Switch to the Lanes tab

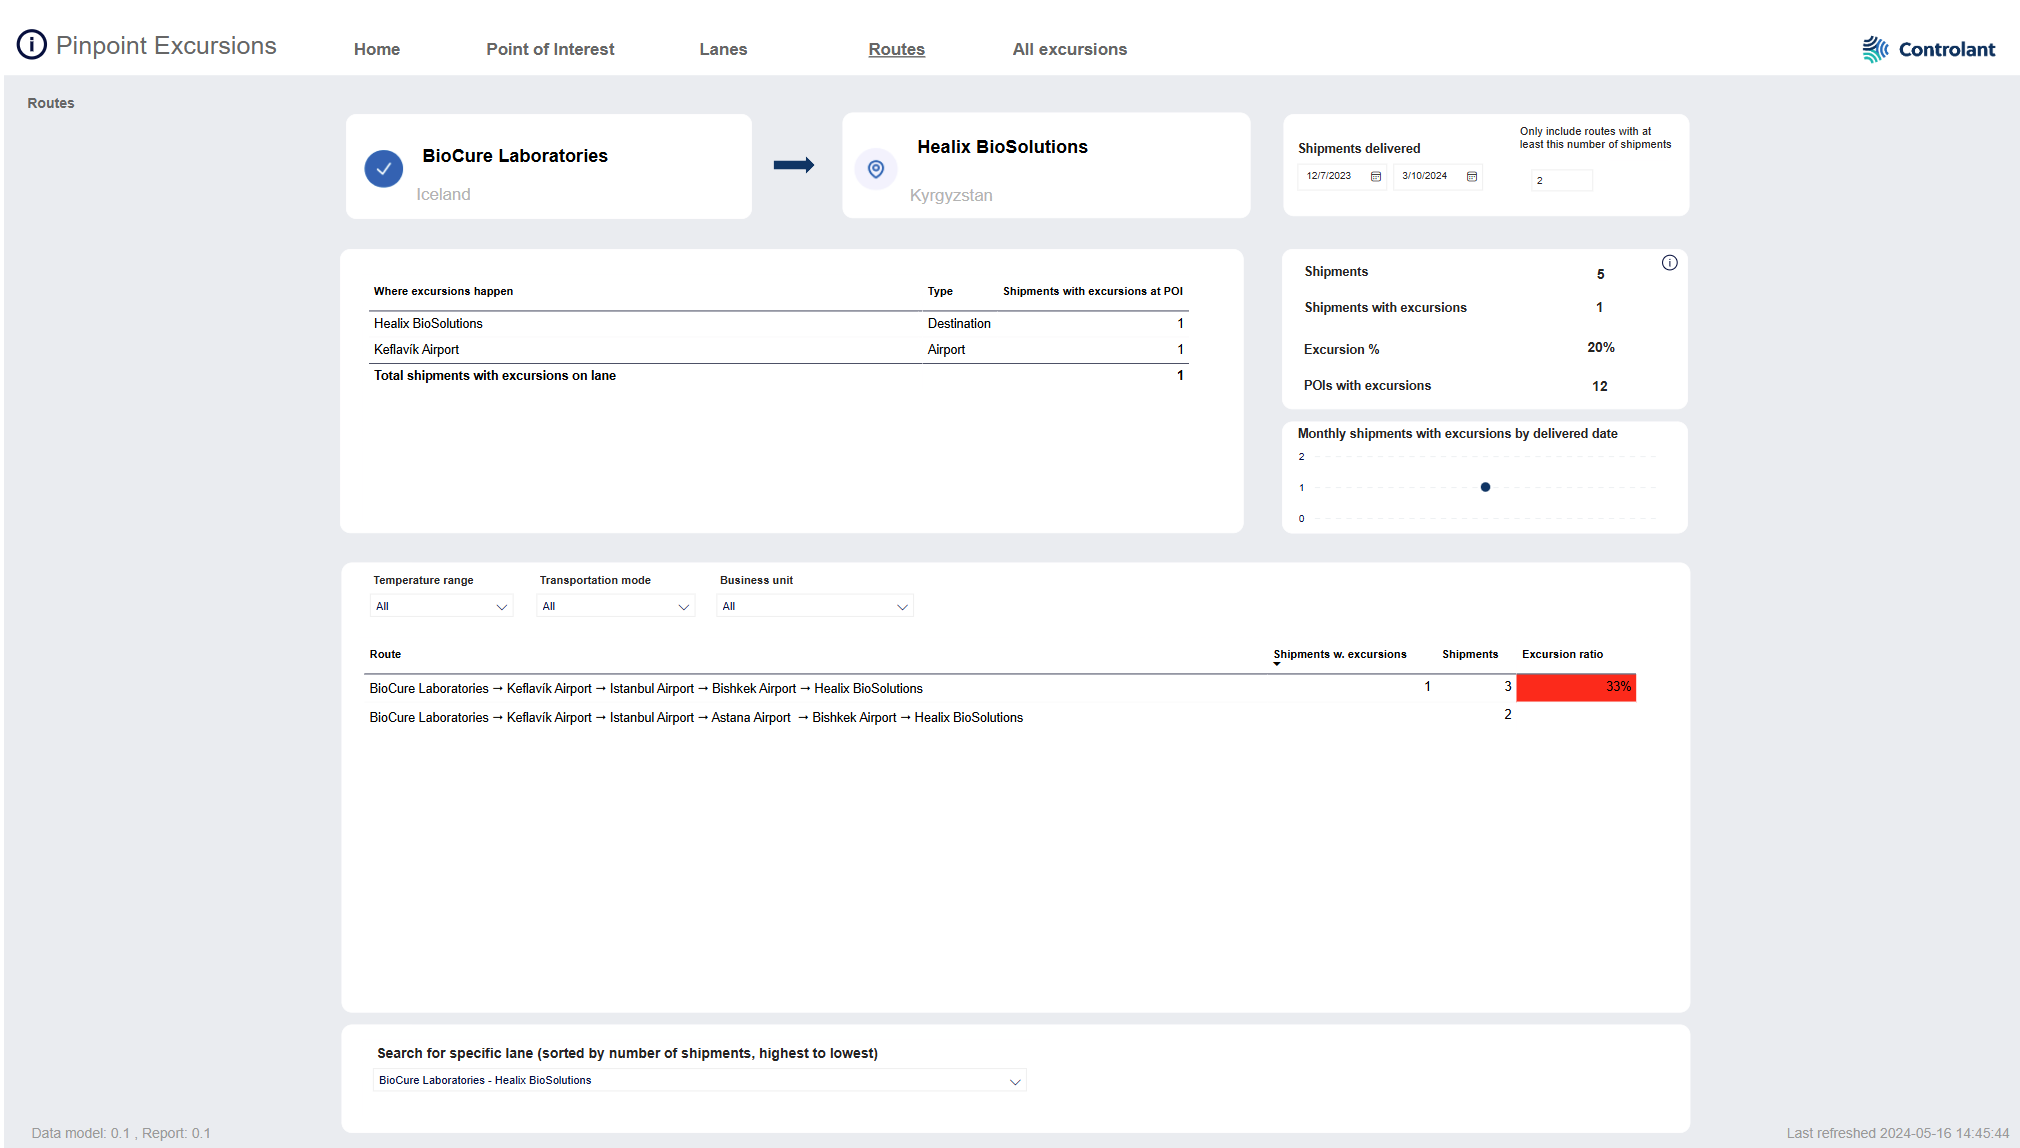pos(723,49)
